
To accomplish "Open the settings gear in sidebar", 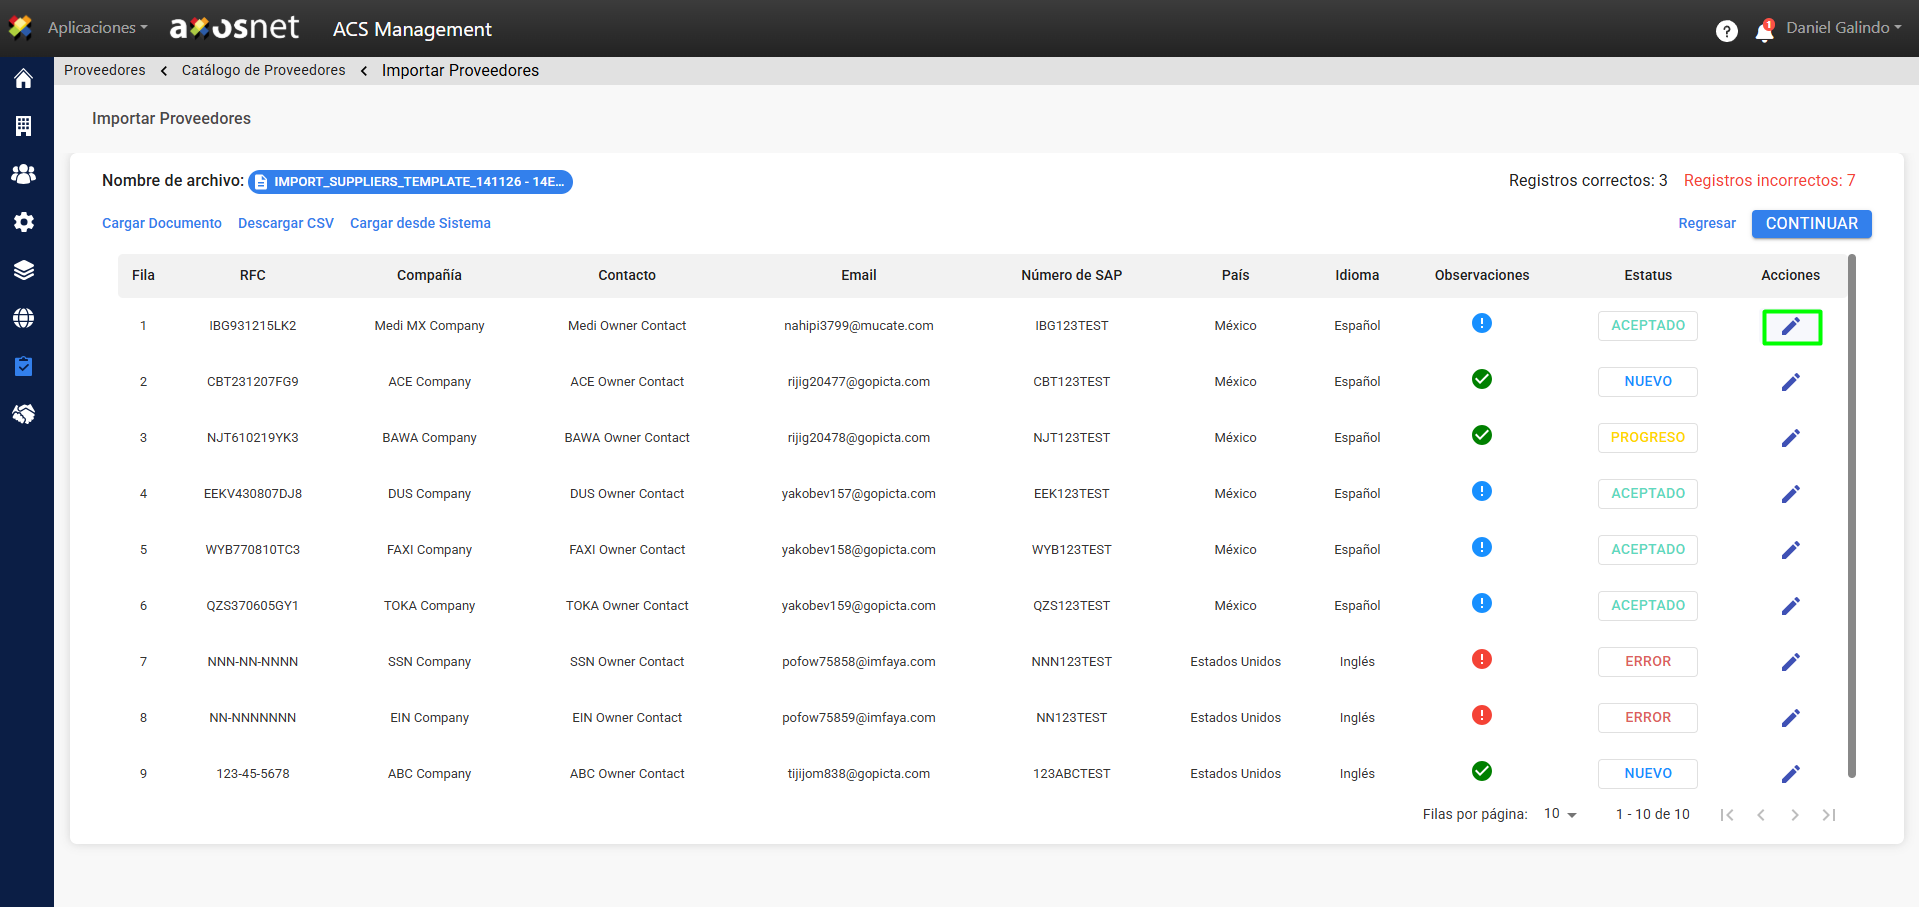I will pyautogui.click(x=24, y=222).
